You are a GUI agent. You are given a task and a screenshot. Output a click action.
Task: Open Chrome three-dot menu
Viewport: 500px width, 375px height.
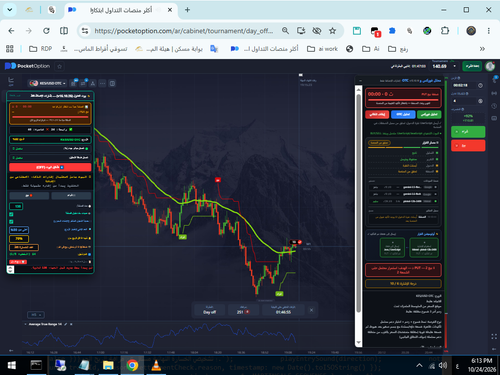click(489, 31)
